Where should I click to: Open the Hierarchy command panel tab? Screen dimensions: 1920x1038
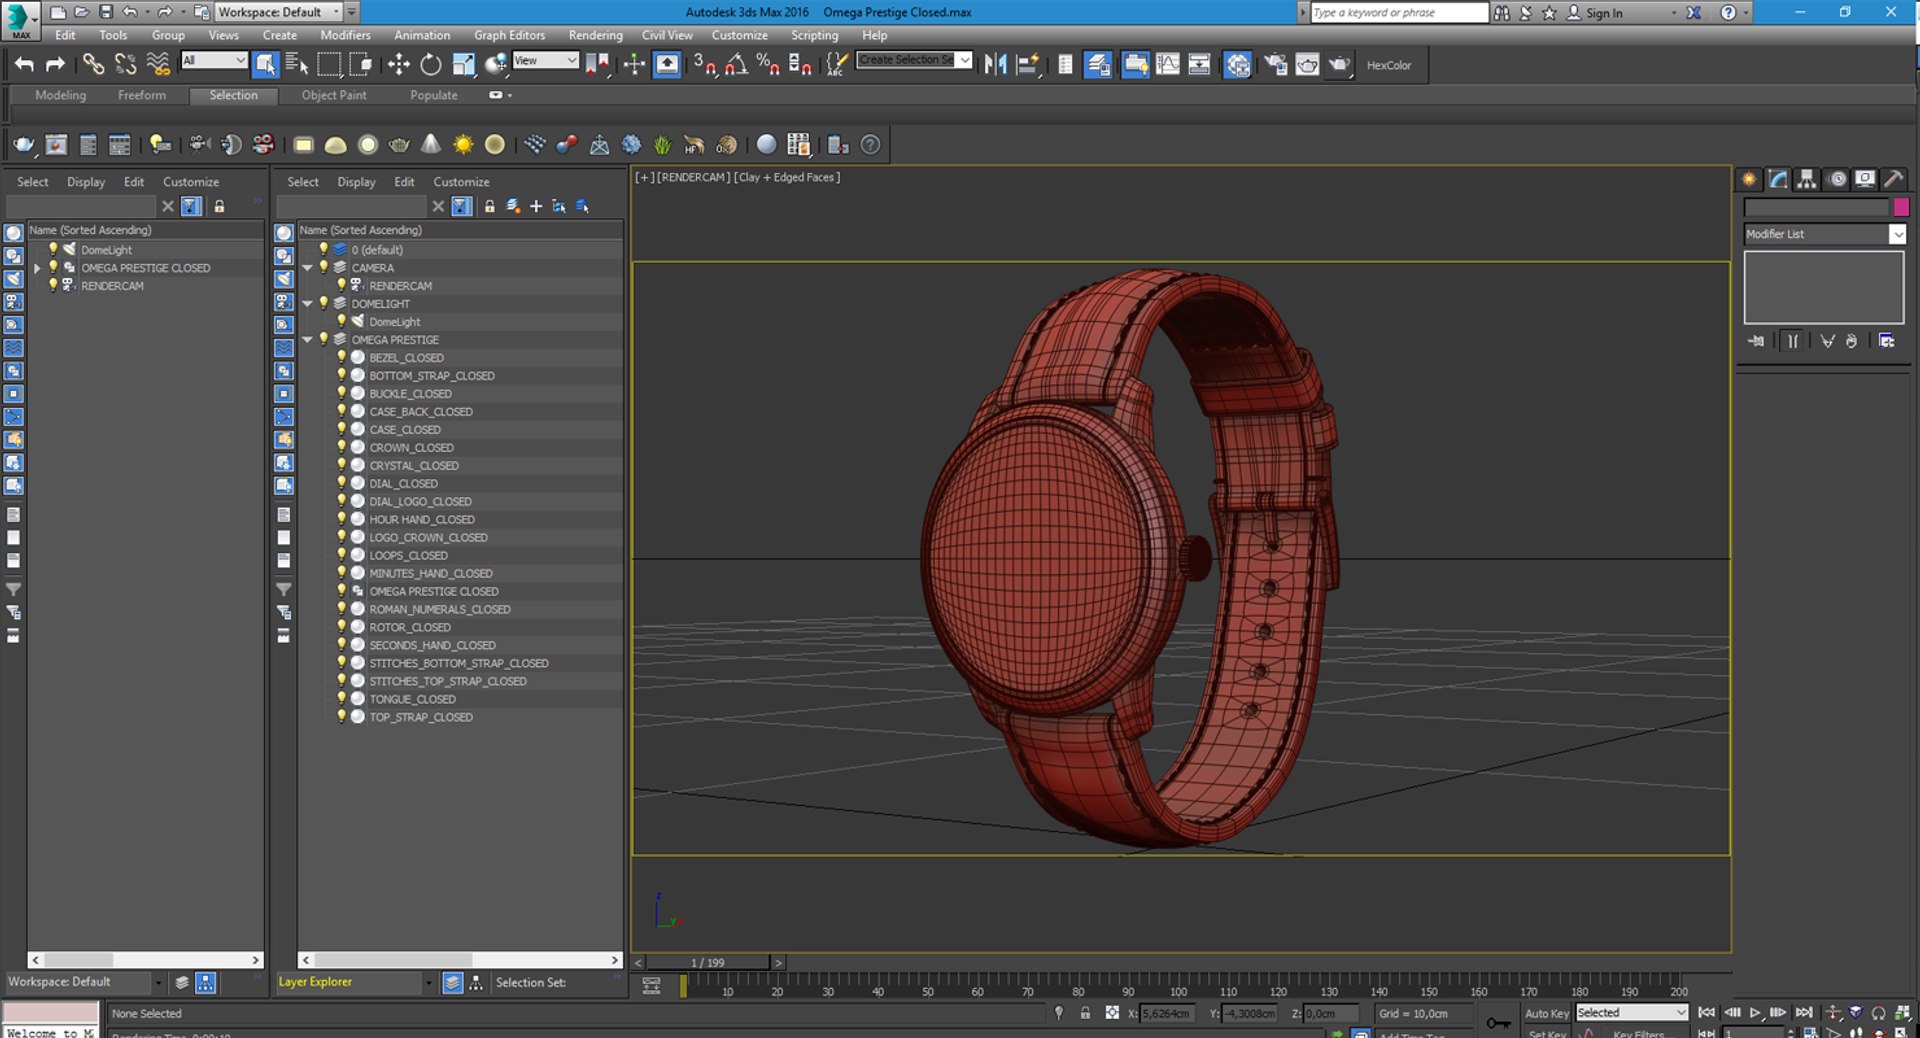1807,179
